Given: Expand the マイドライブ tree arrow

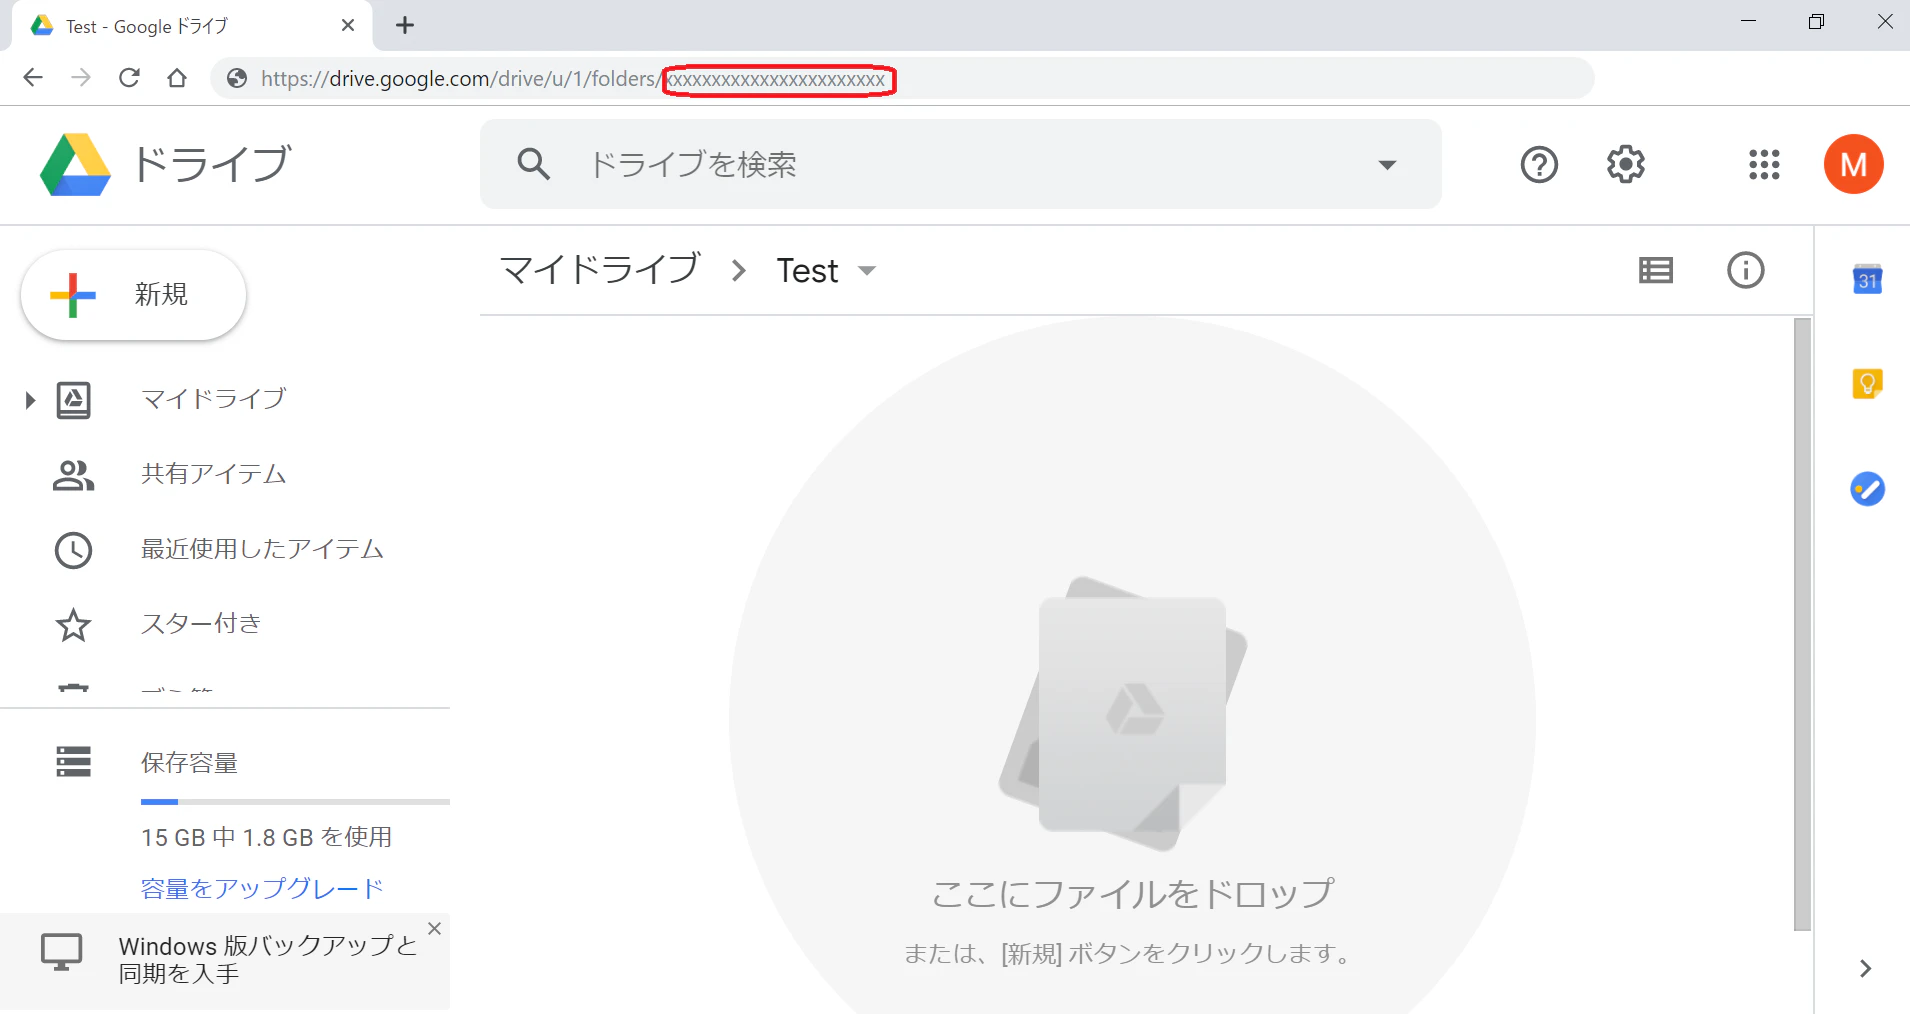Looking at the screenshot, I should (x=30, y=400).
